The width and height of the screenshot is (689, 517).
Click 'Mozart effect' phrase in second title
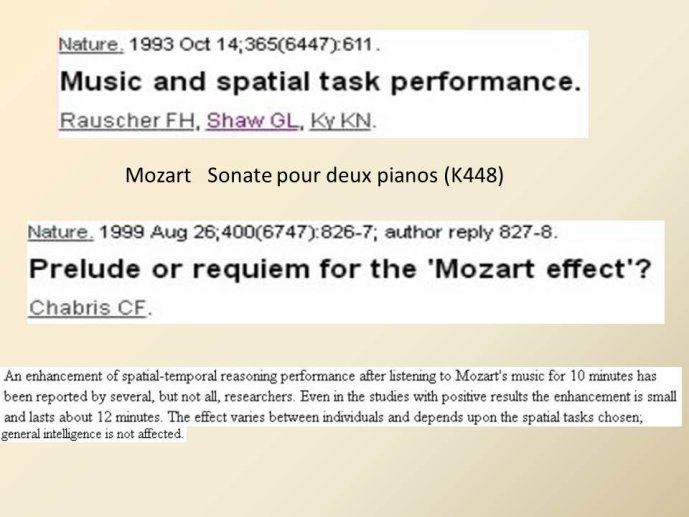[x=530, y=268]
